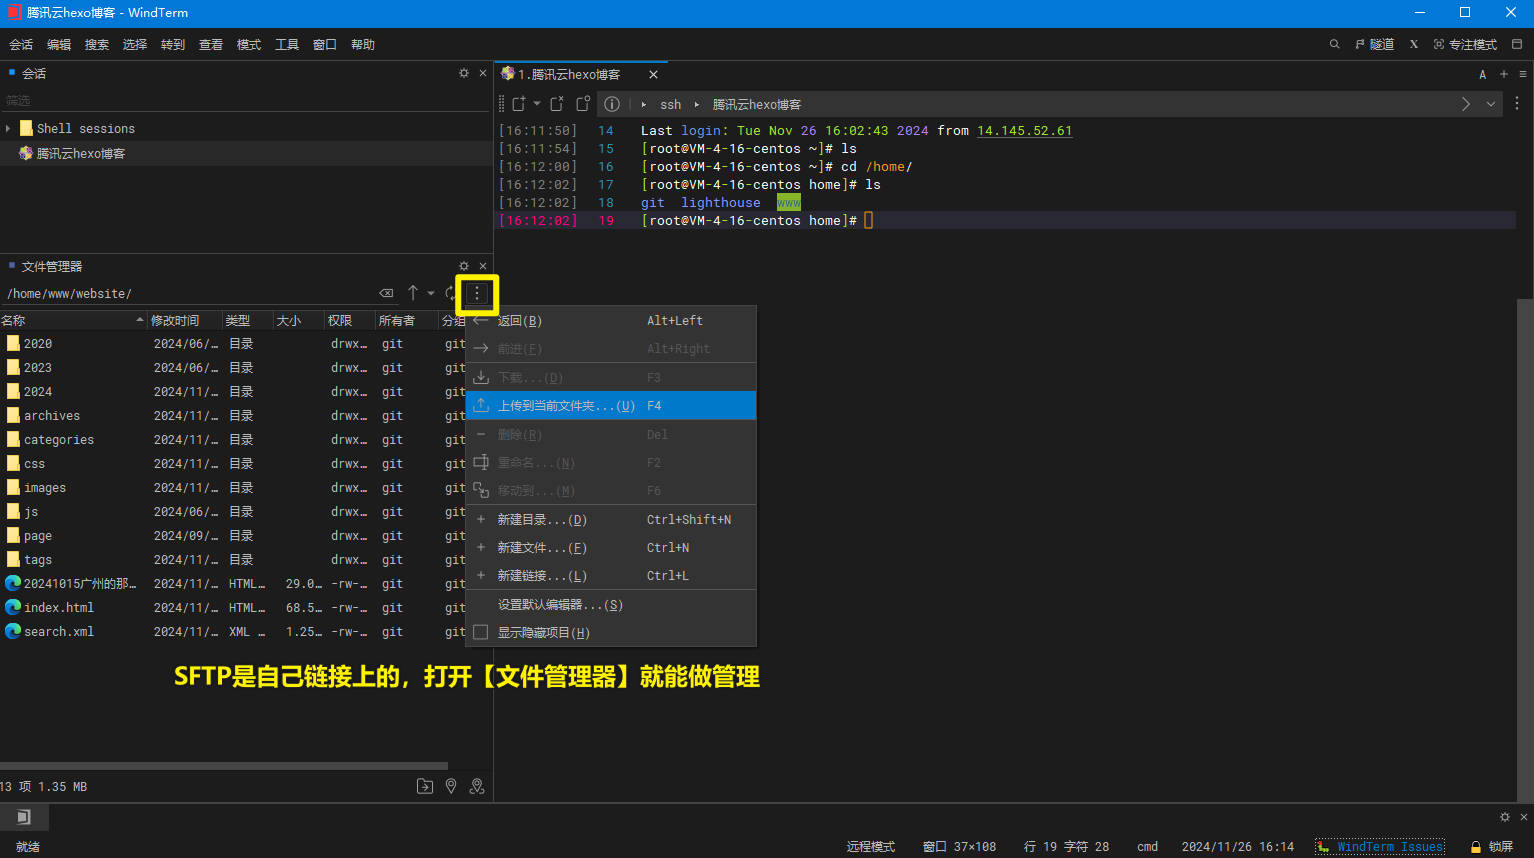Choose 新建文件 in the context menu
The width and height of the screenshot is (1534, 858).
point(610,548)
